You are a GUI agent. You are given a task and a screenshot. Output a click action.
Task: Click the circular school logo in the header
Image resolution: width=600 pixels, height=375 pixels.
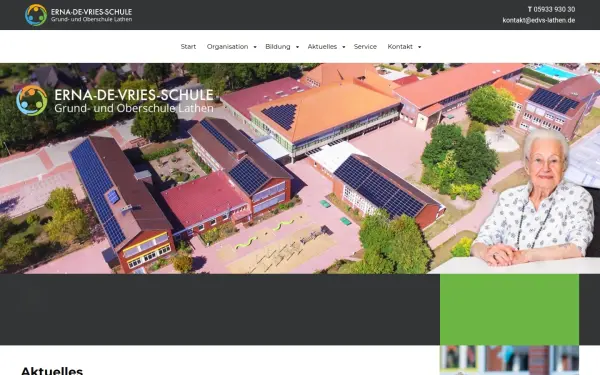point(36,15)
